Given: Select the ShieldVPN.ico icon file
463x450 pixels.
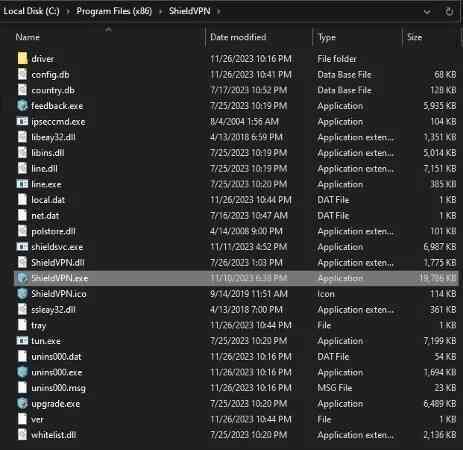Looking at the screenshot, I should pos(22,294).
